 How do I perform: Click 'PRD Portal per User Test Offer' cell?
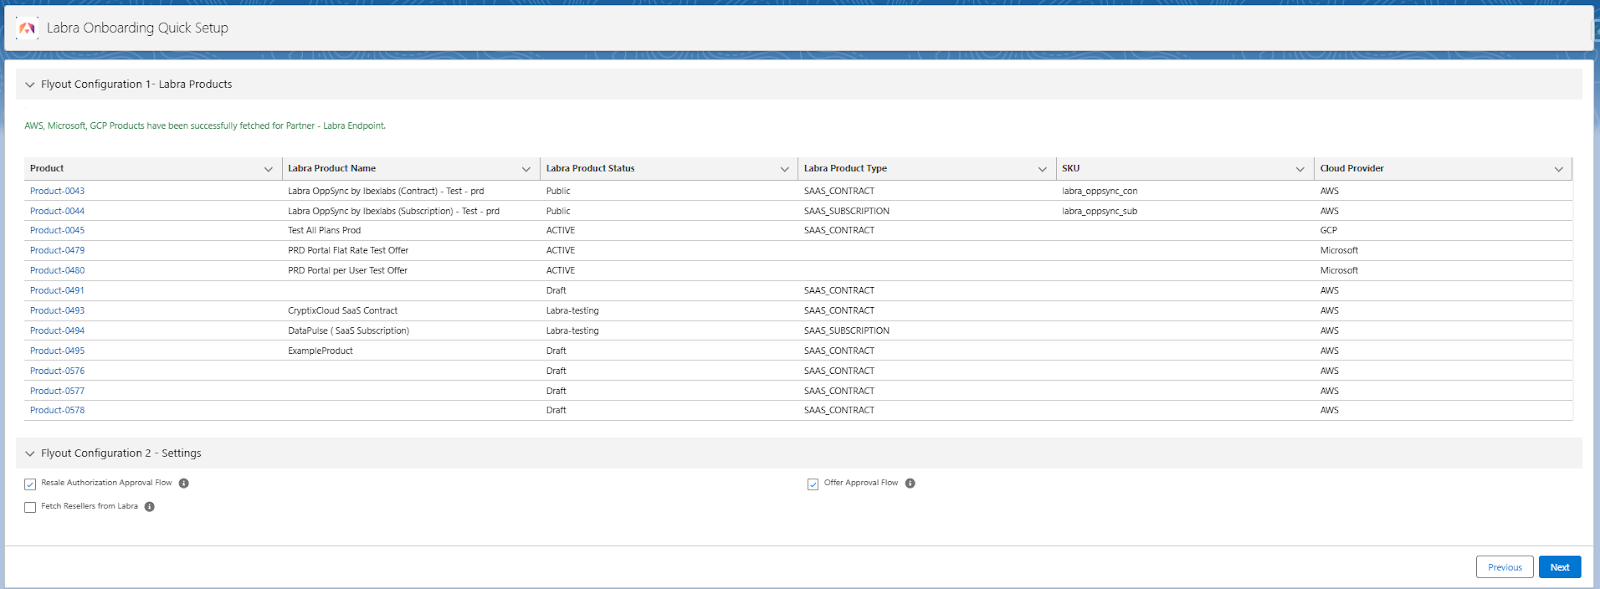[348, 270]
